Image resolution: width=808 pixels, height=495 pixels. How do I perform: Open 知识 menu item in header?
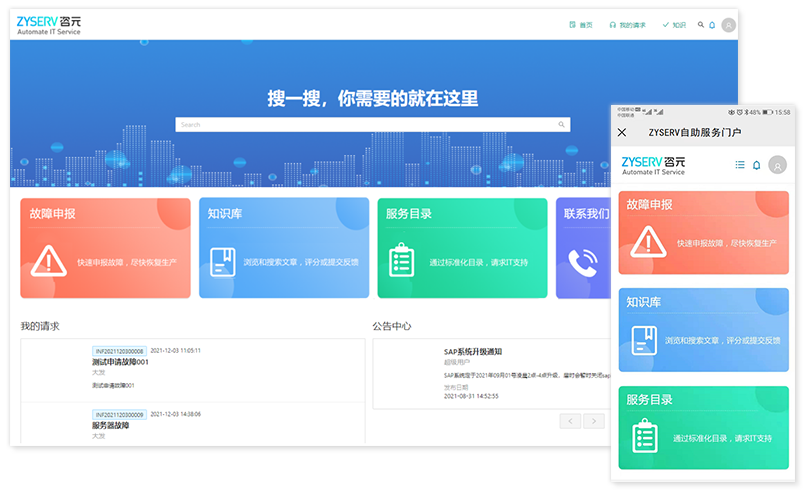674,25
